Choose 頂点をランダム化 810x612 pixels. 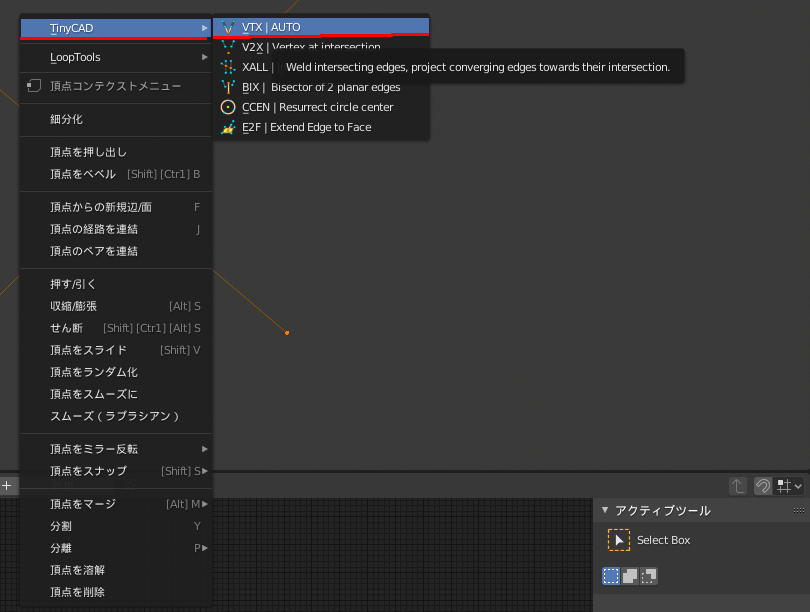[x=116, y=372]
